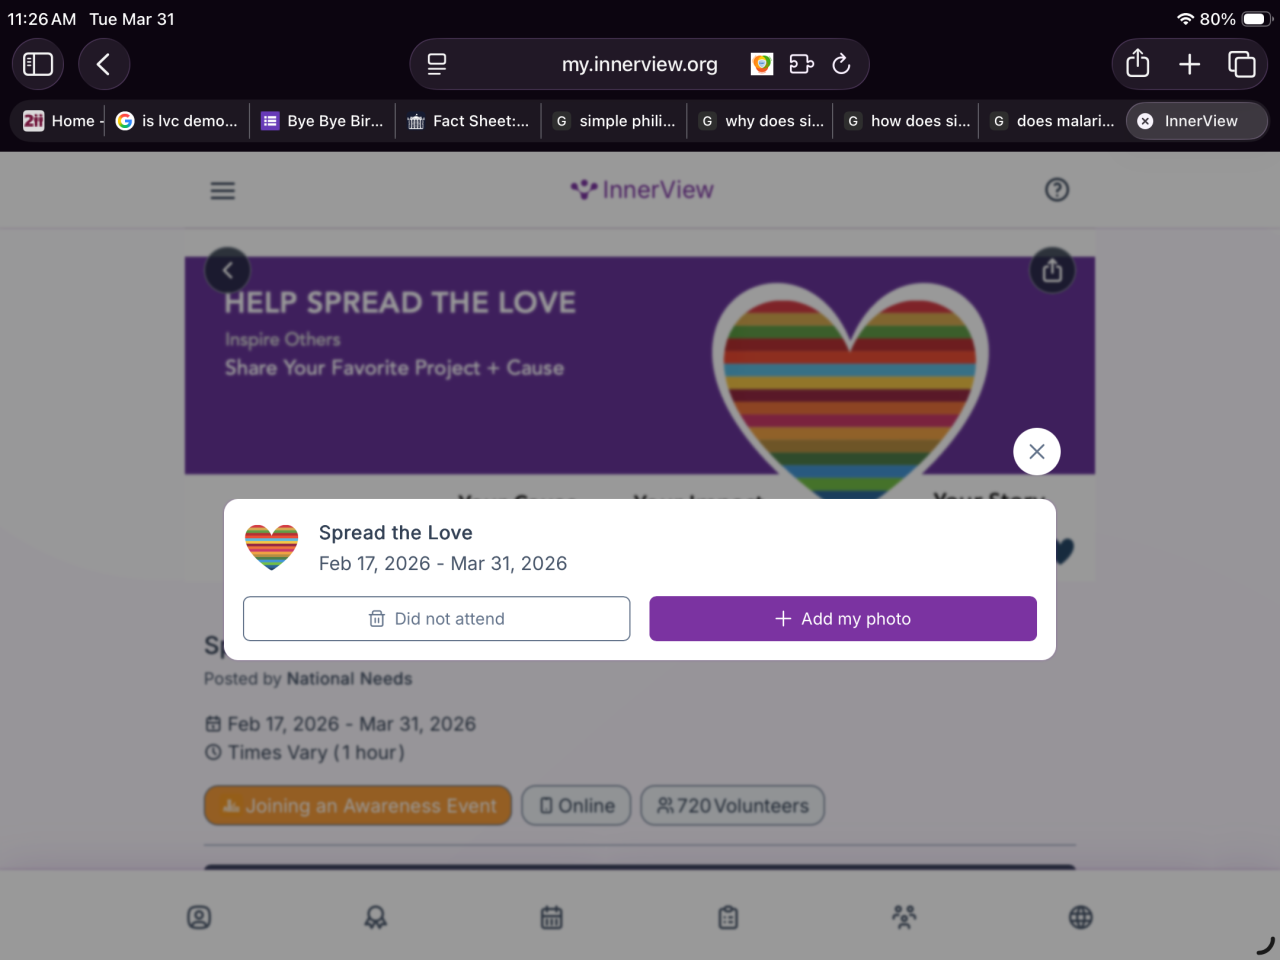Viewport: 1280px width, 960px height.
Task: Open the simple phili... tab
Action: click(614, 121)
